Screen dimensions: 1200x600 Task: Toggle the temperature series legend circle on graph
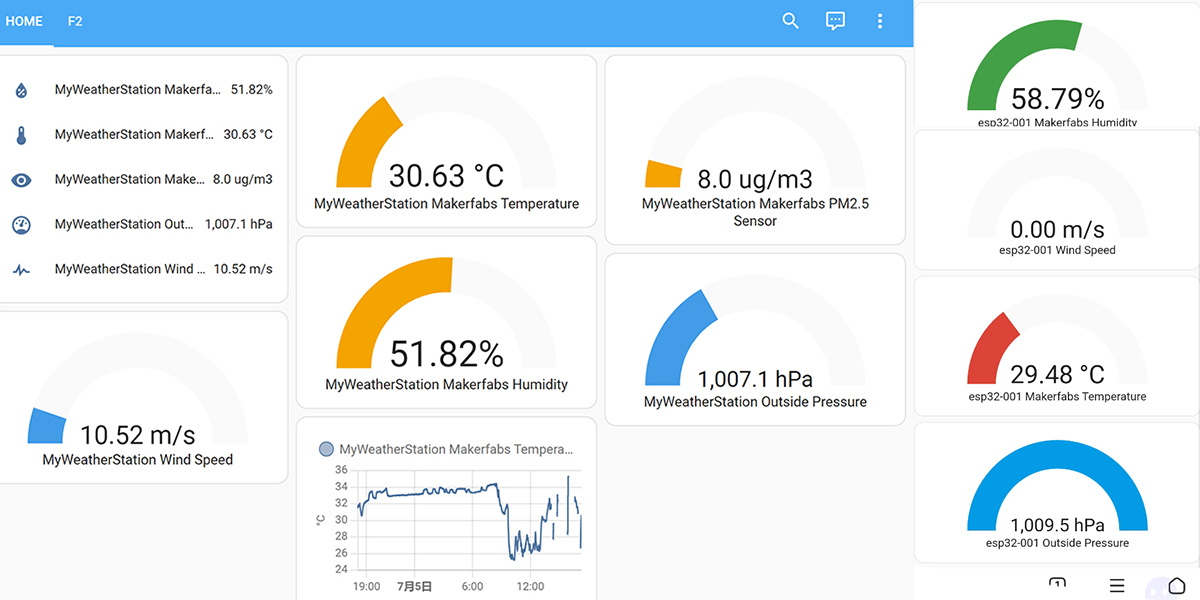[326, 450]
